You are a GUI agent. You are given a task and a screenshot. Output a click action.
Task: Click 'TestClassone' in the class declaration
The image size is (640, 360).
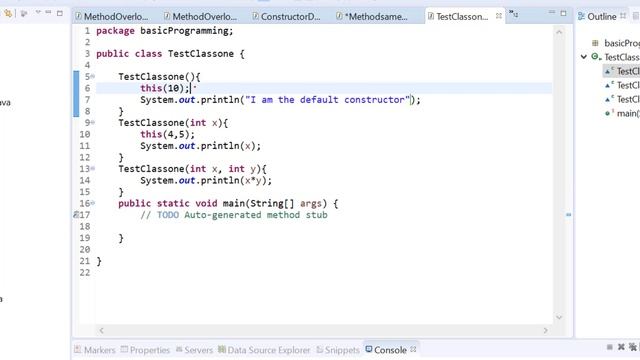[200, 54]
